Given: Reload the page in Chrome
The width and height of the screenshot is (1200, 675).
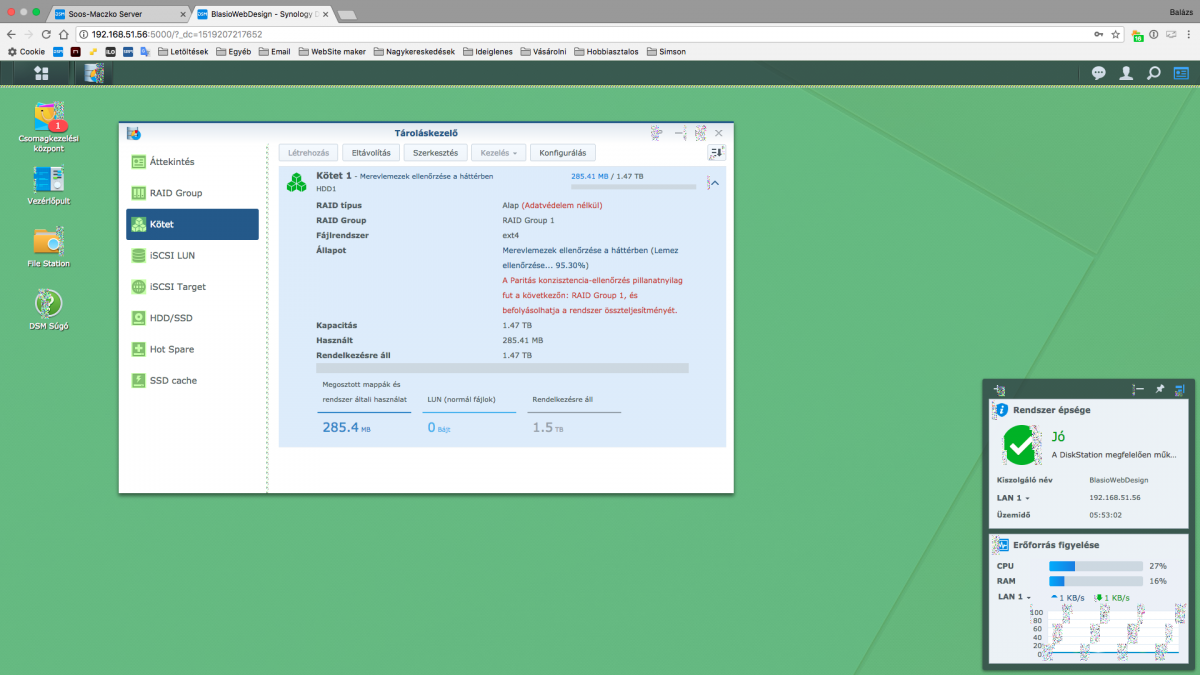Looking at the screenshot, I should pos(46,34).
